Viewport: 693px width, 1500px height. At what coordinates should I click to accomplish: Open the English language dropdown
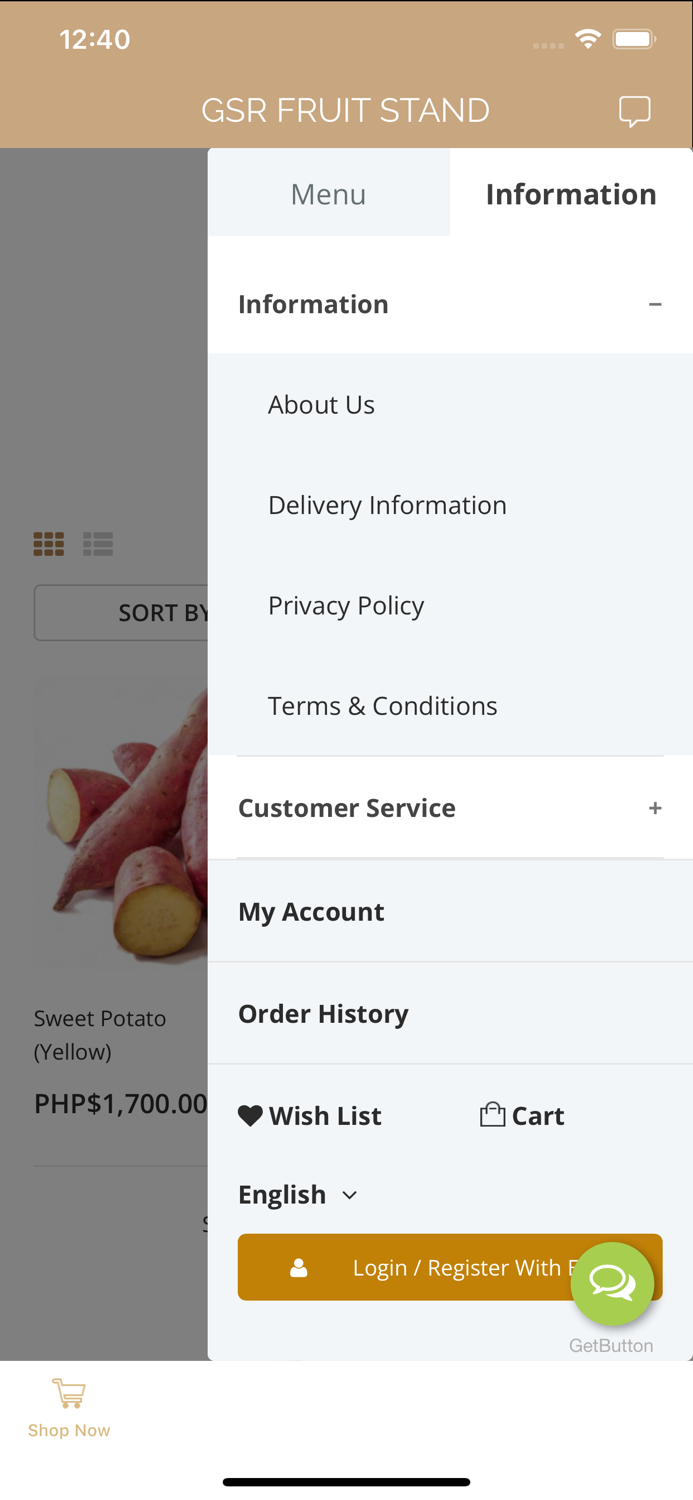coord(298,1195)
